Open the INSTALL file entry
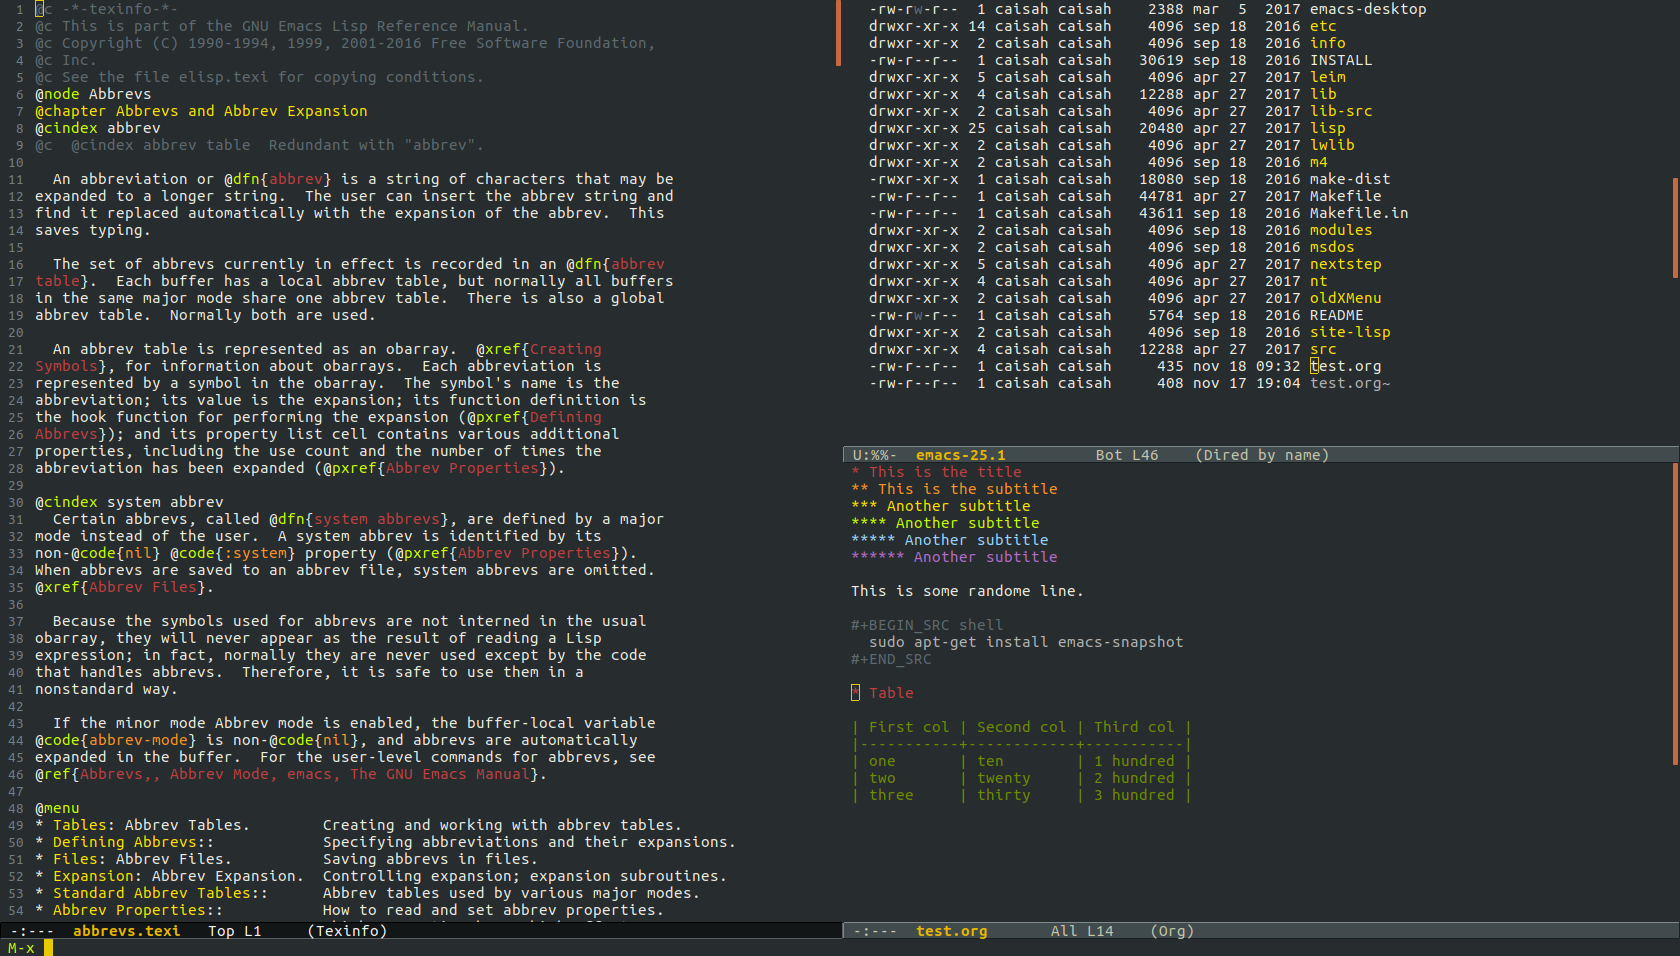The width and height of the screenshot is (1680, 956). [1341, 60]
